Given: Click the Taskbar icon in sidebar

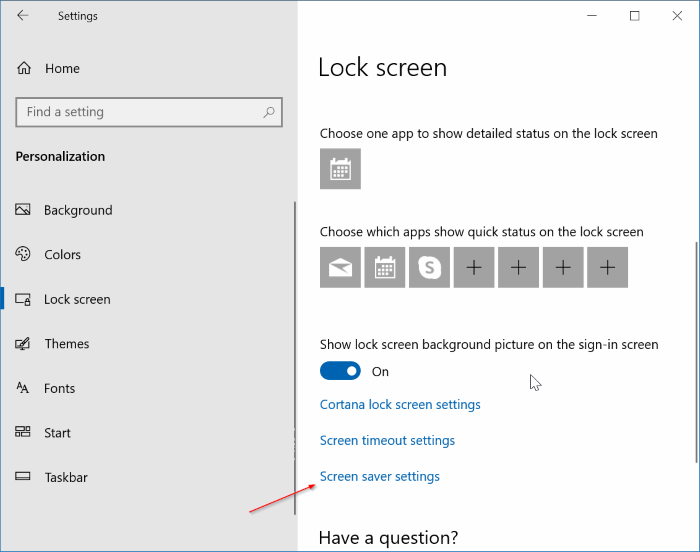Looking at the screenshot, I should (x=23, y=476).
